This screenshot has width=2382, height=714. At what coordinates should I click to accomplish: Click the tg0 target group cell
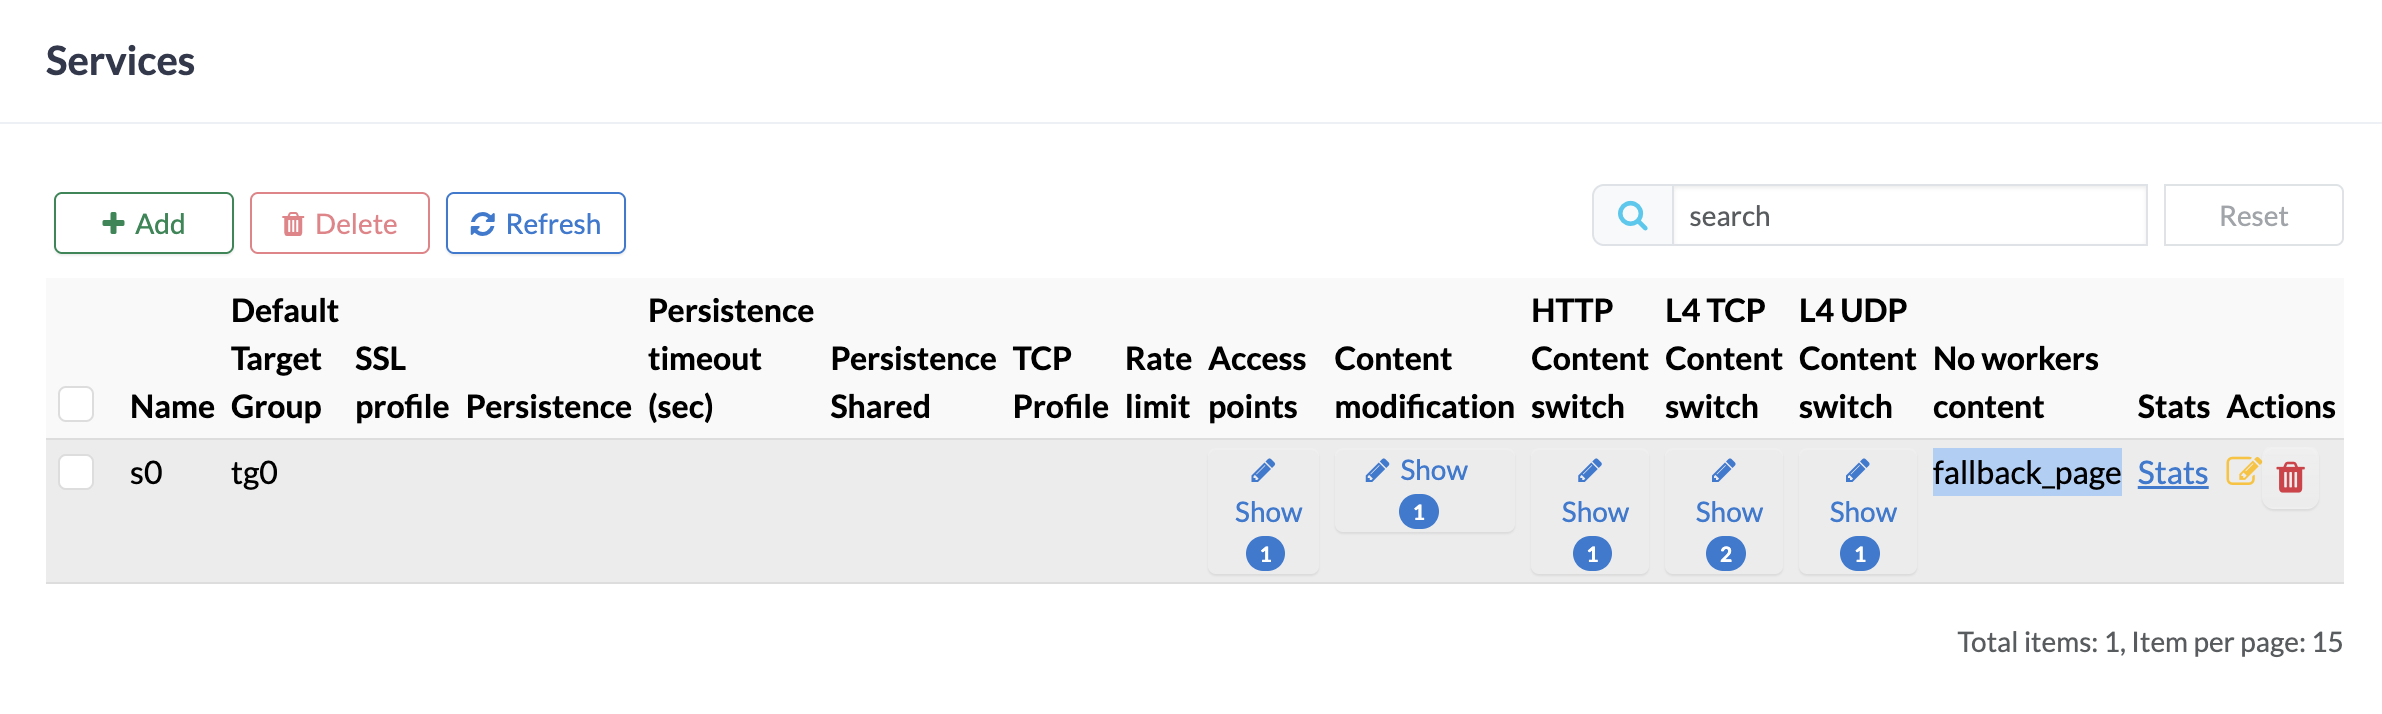[254, 473]
